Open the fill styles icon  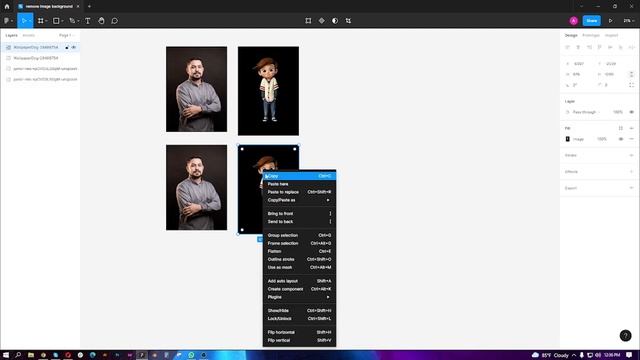pyautogui.click(x=621, y=128)
